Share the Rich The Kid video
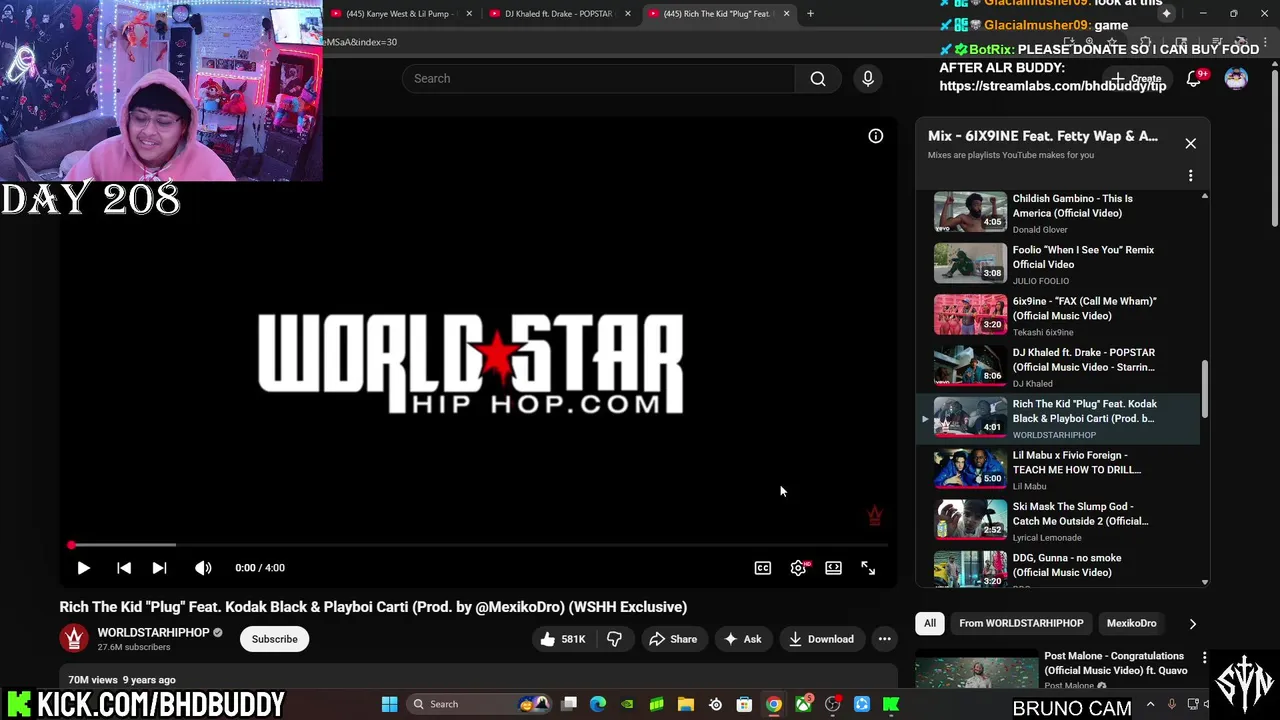The image size is (1280, 720). (x=673, y=639)
